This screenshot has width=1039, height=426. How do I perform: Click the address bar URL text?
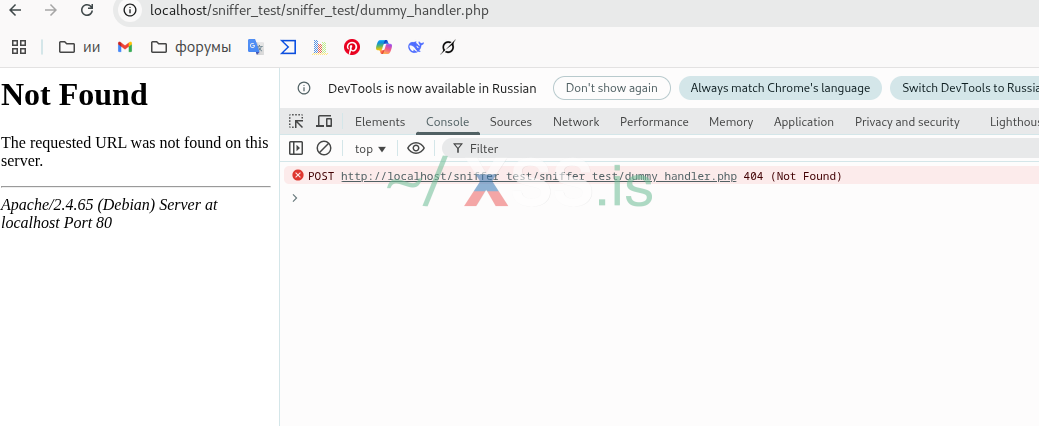pyautogui.click(x=319, y=11)
